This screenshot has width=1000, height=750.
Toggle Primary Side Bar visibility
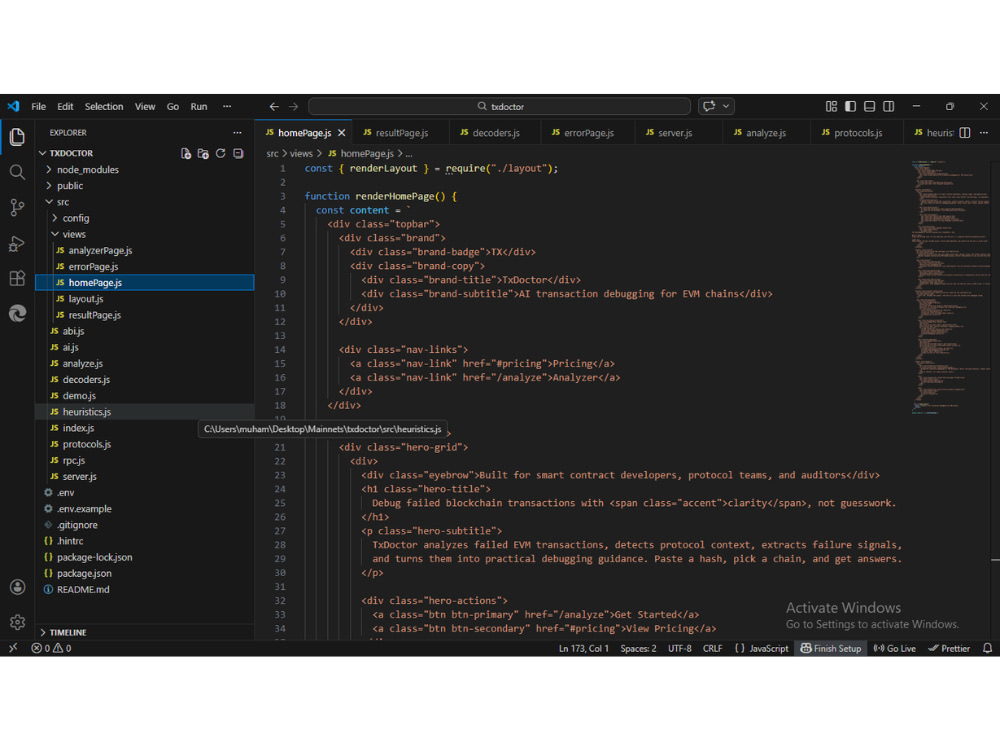850,107
